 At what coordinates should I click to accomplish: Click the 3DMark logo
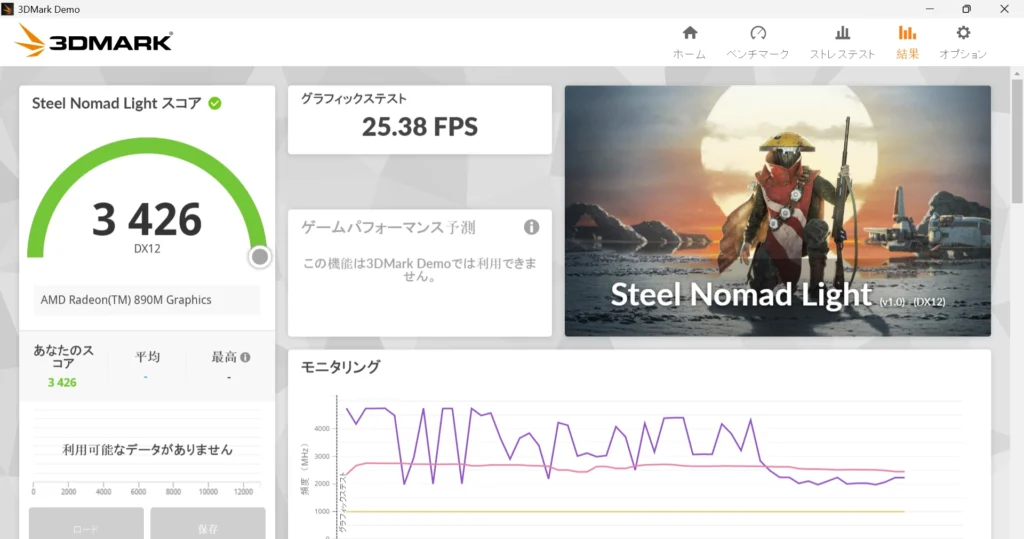click(x=95, y=41)
